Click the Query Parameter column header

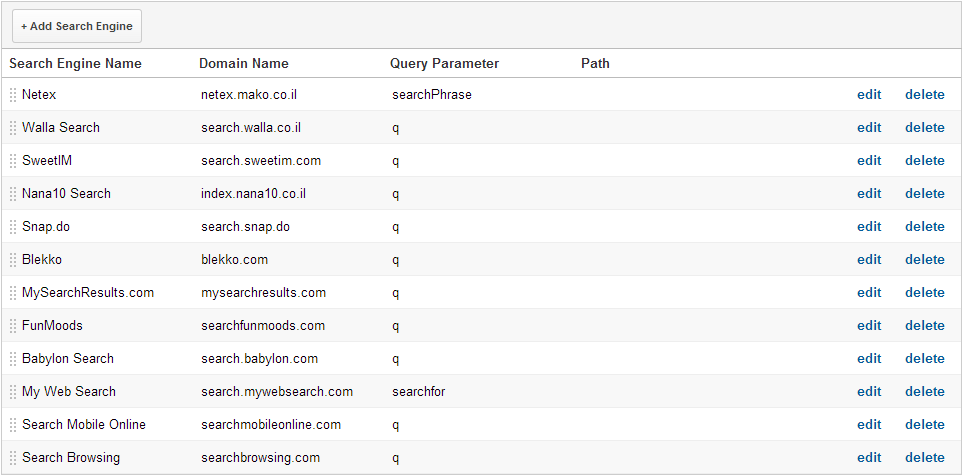pos(444,64)
